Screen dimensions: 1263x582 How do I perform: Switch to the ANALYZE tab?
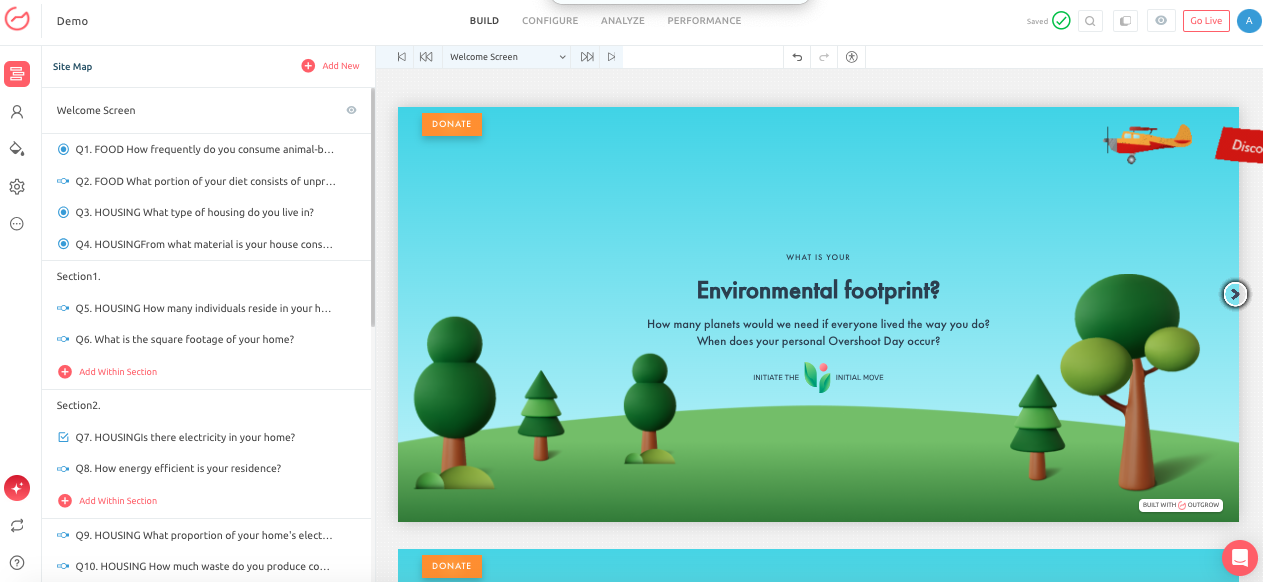pyautogui.click(x=622, y=21)
